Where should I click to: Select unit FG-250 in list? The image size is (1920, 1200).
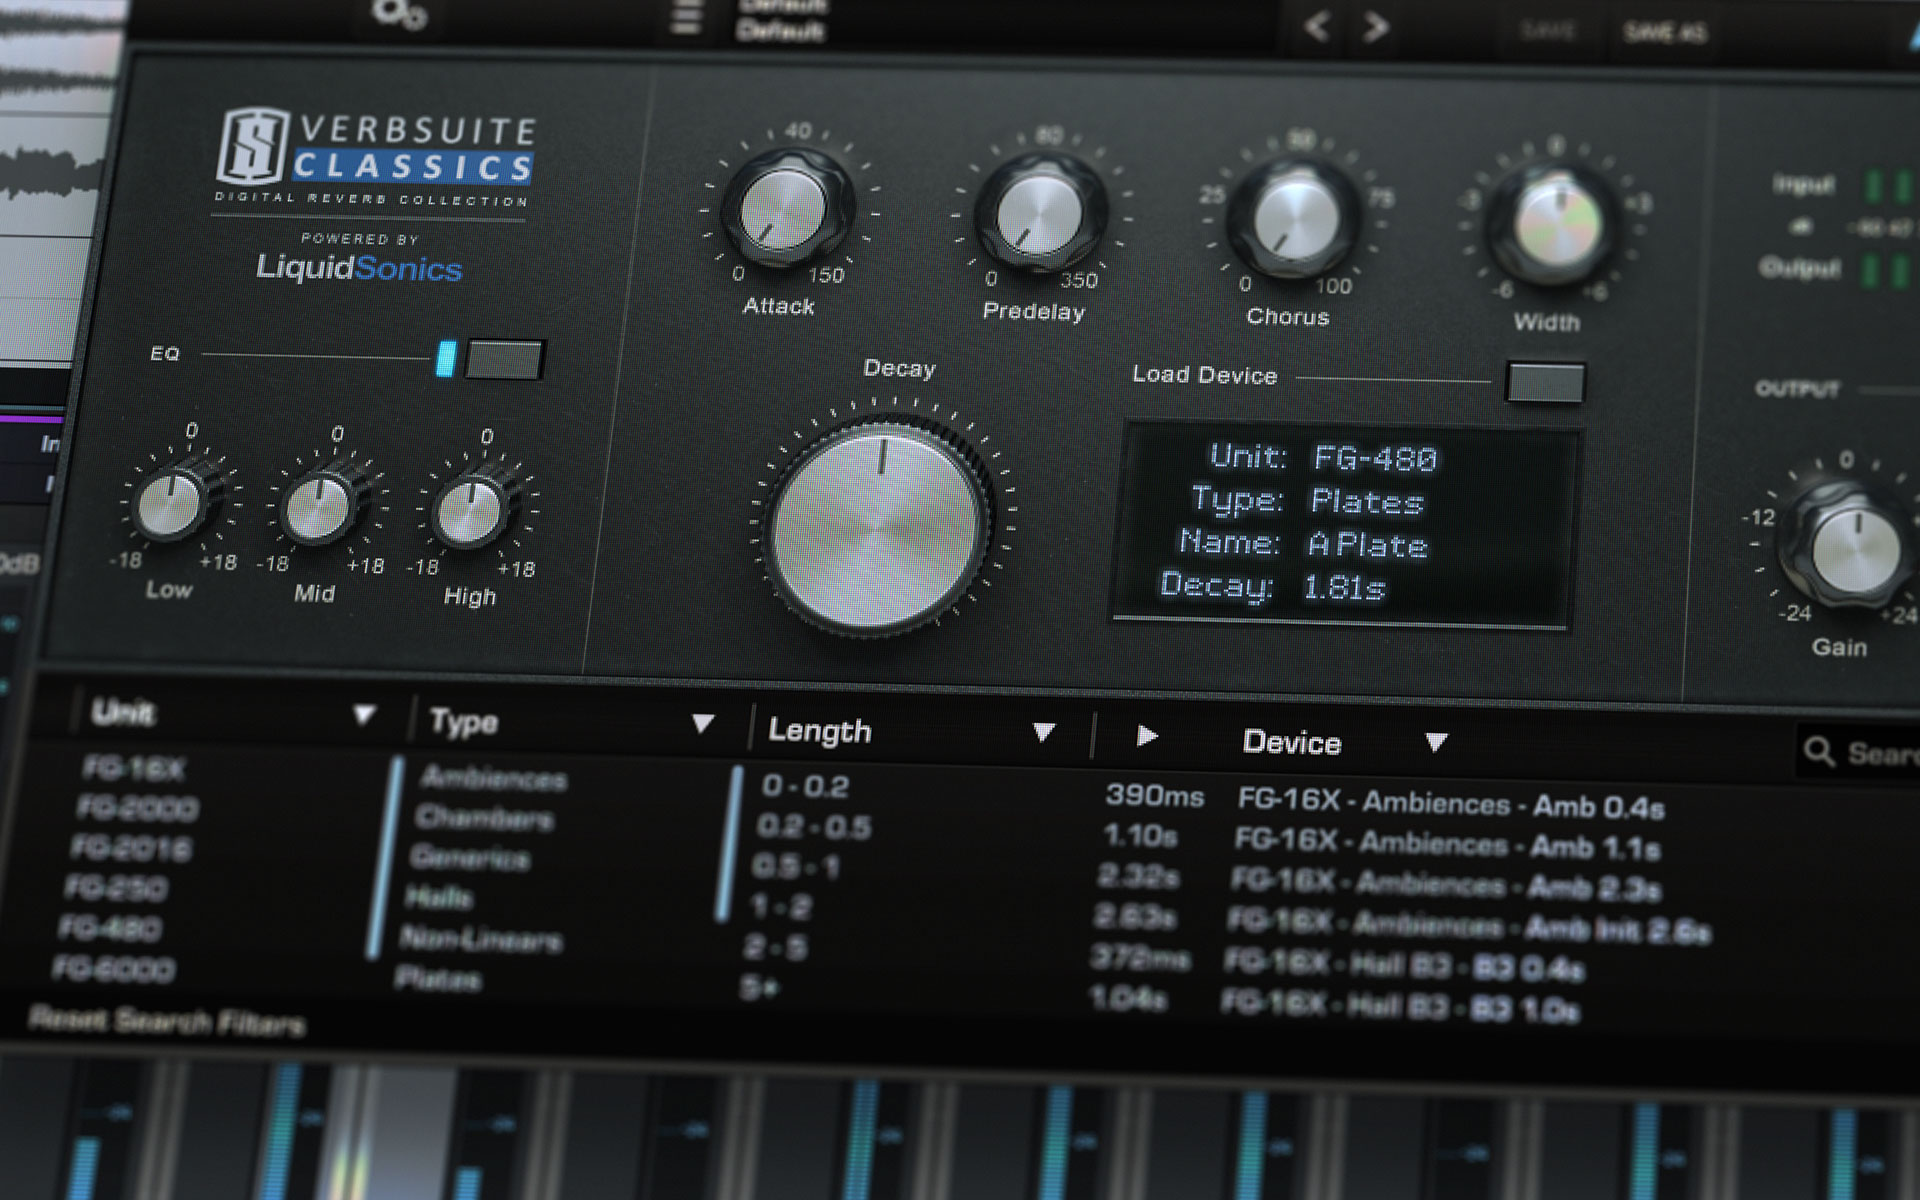coord(116,888)
